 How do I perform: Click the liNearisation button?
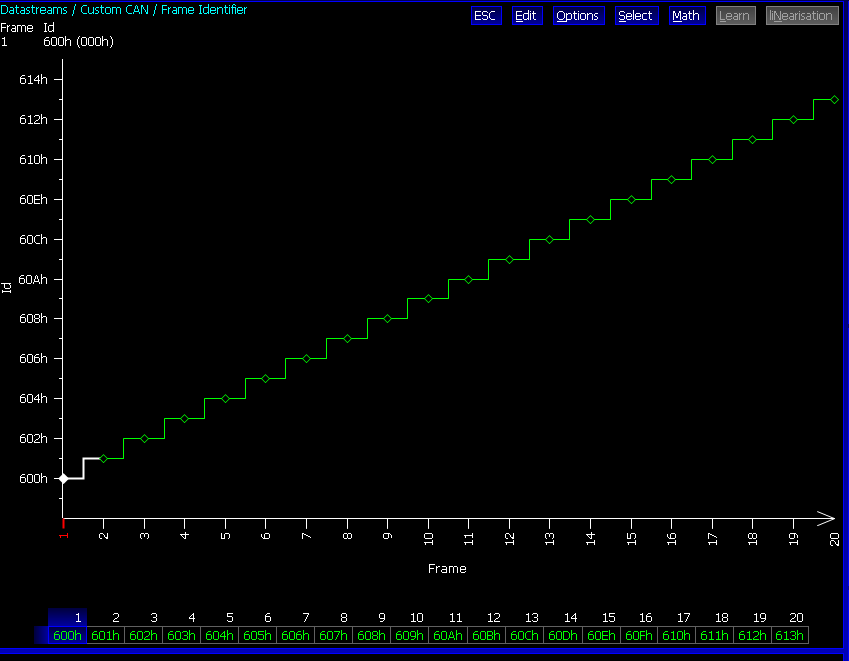(x=801, y=16)
